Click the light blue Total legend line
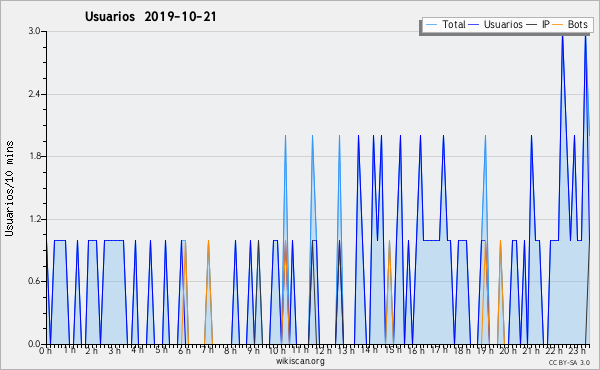 (432, 25)
